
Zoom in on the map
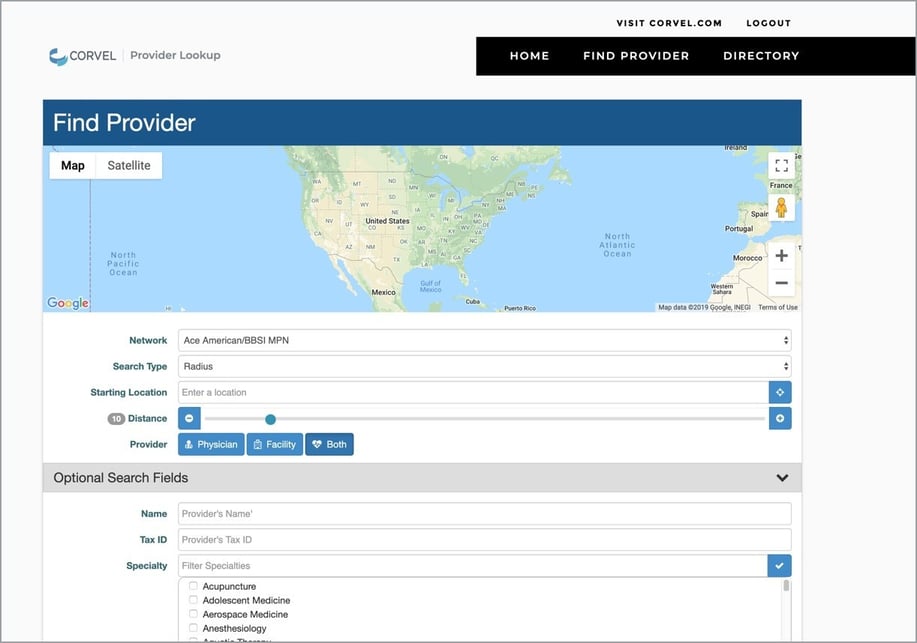point(781,256)
